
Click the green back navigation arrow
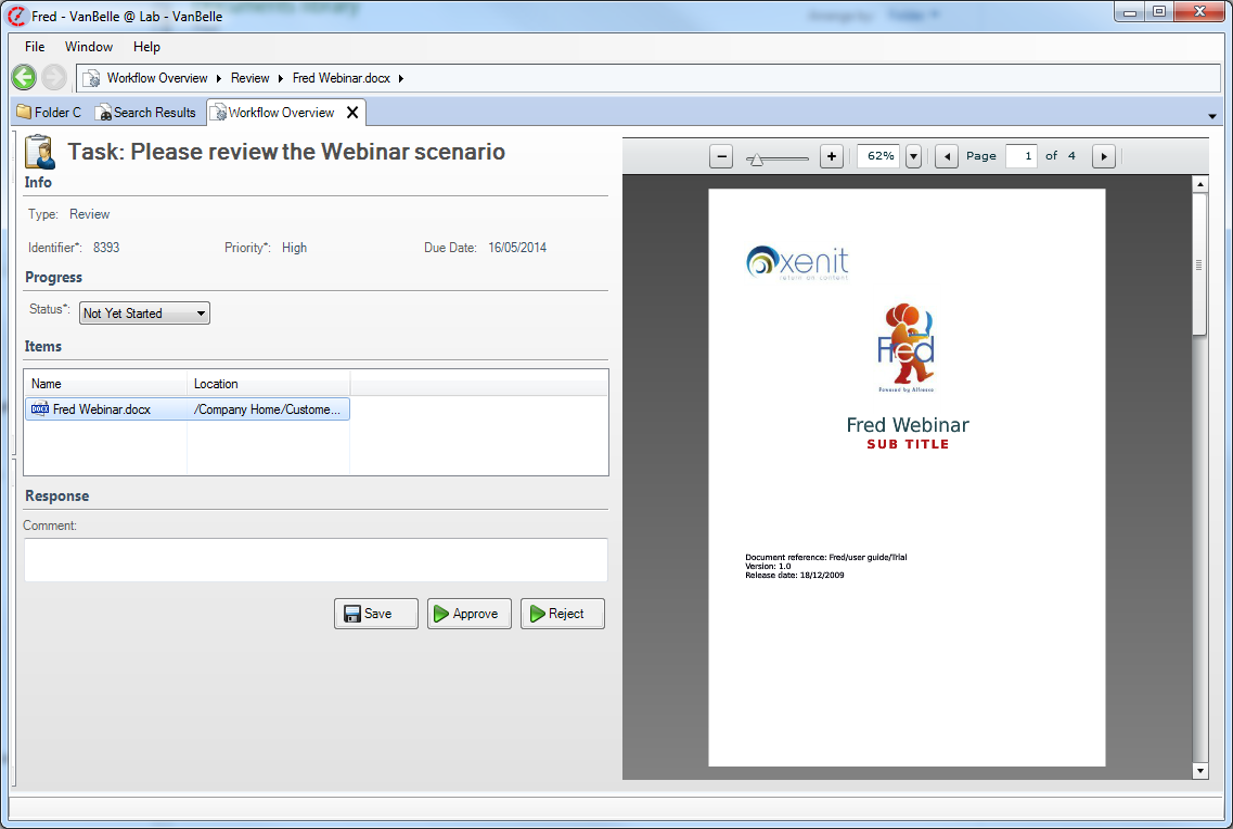[24, 77]
